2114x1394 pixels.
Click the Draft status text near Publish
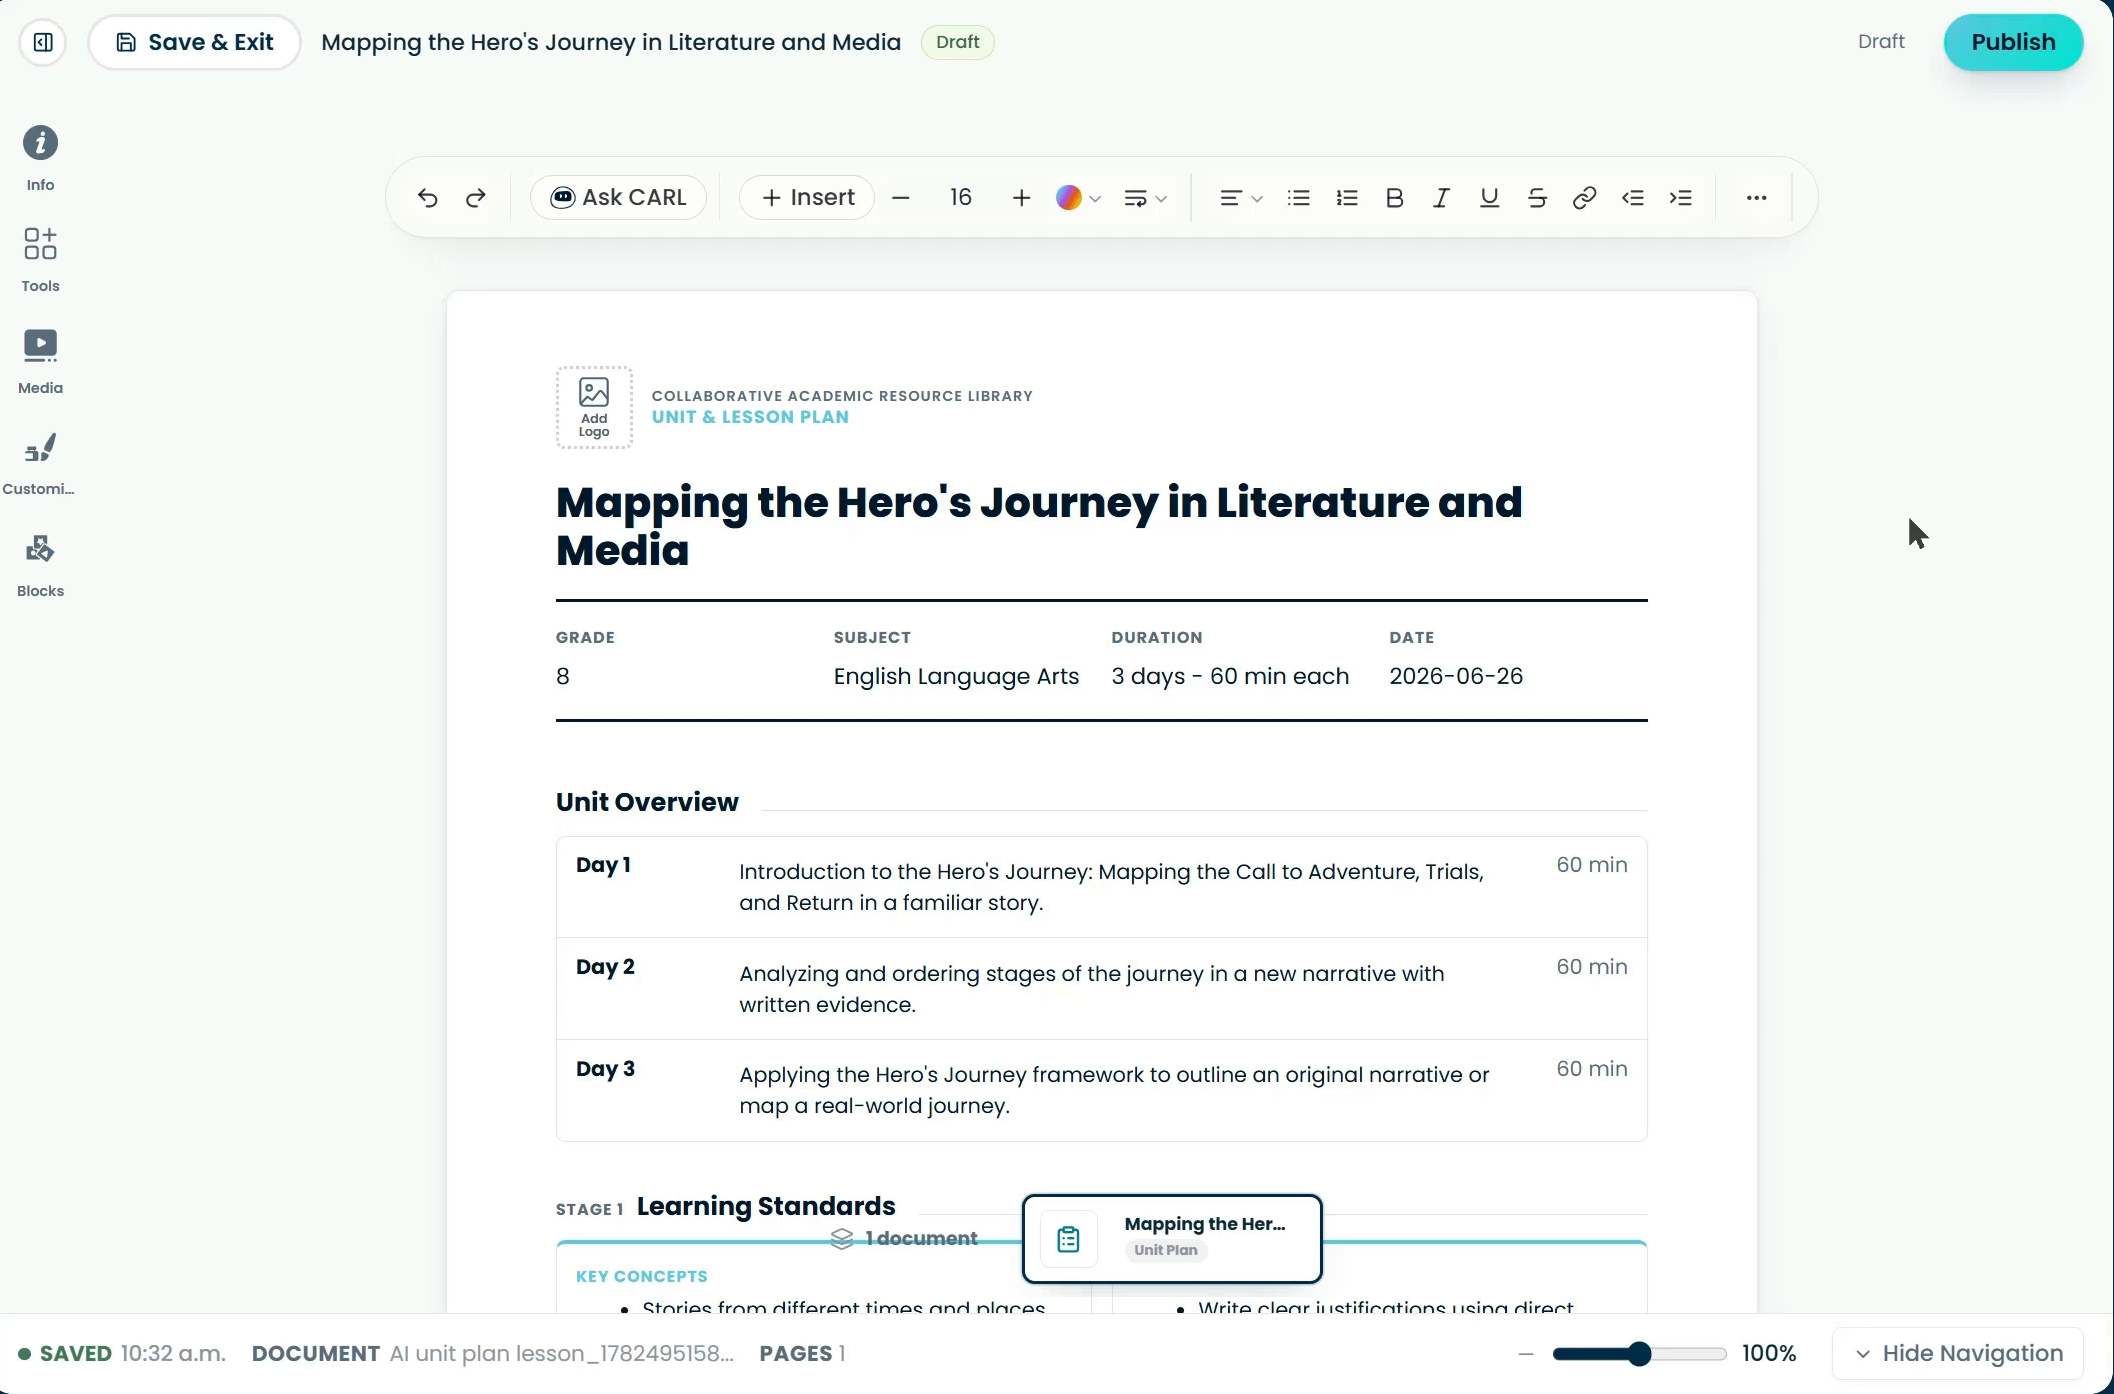click(x=1881, y=42)
